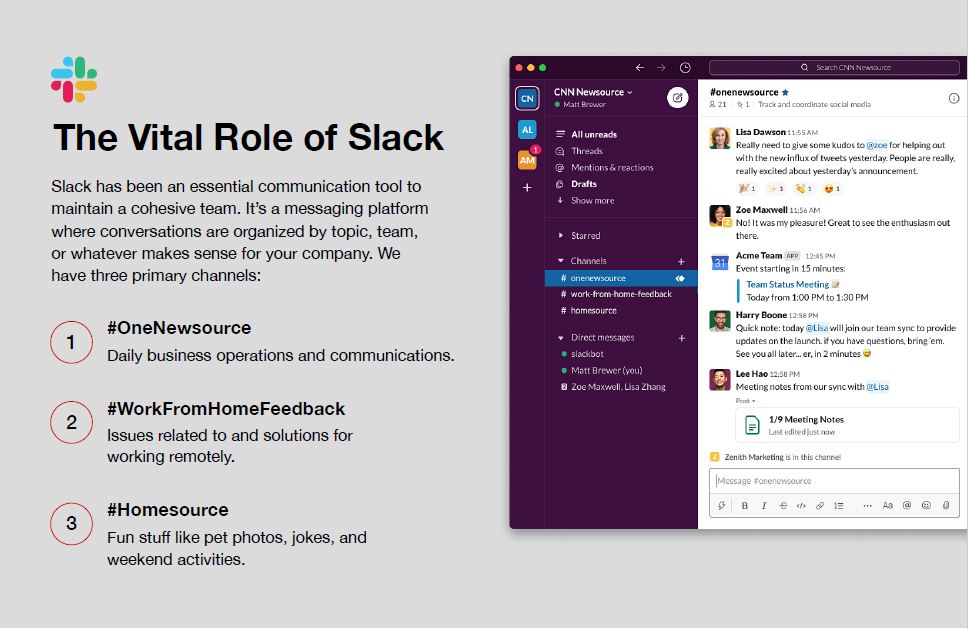Viewport: 968px width, 629px height.
Task: Open All unreads
Action: (586, 135)
